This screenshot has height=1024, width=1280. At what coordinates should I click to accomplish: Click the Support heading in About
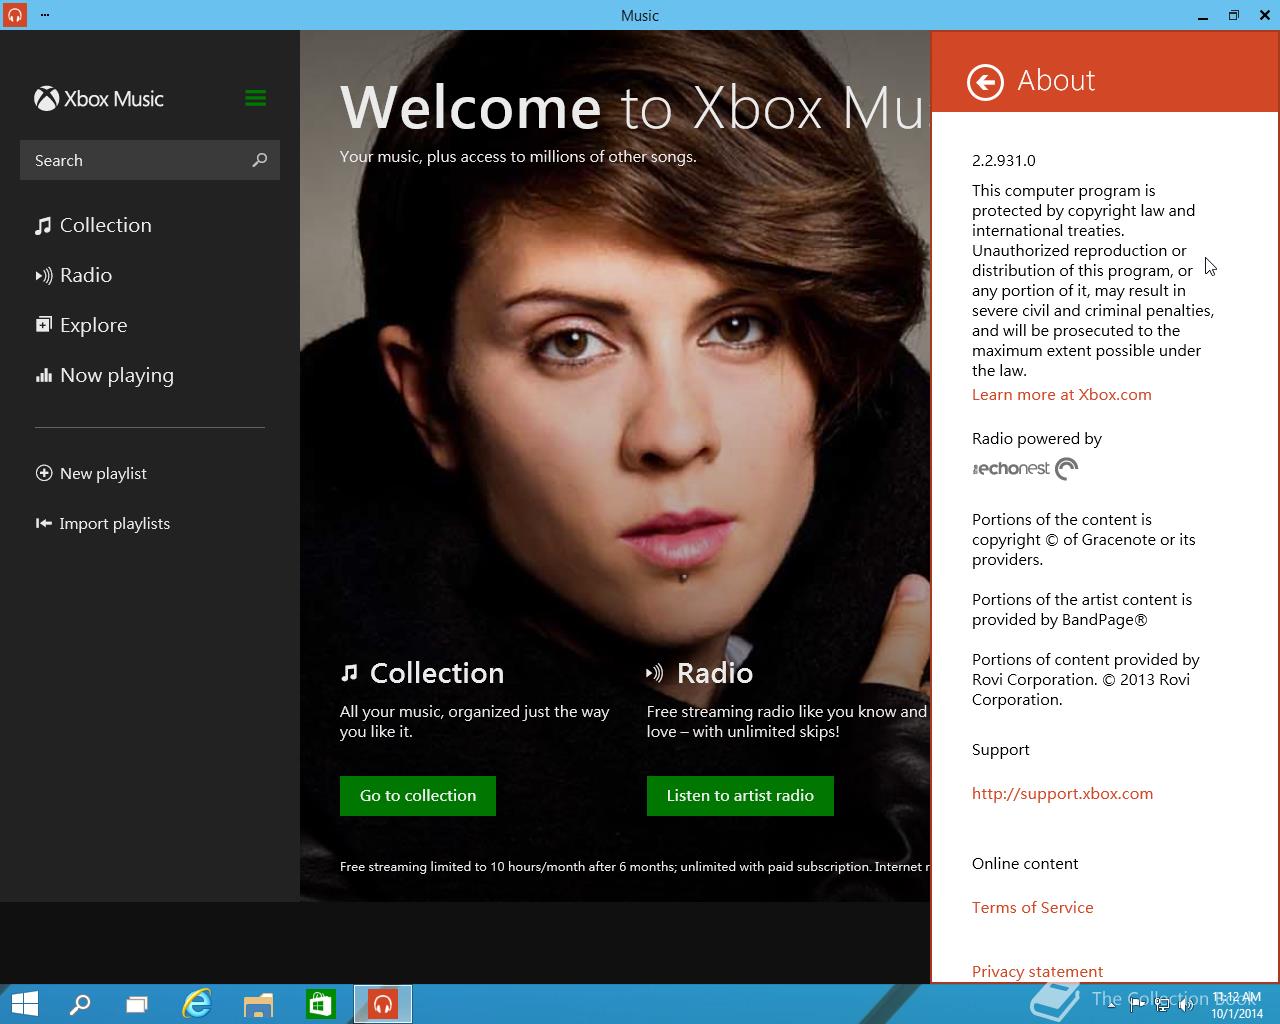point(1000,749)
